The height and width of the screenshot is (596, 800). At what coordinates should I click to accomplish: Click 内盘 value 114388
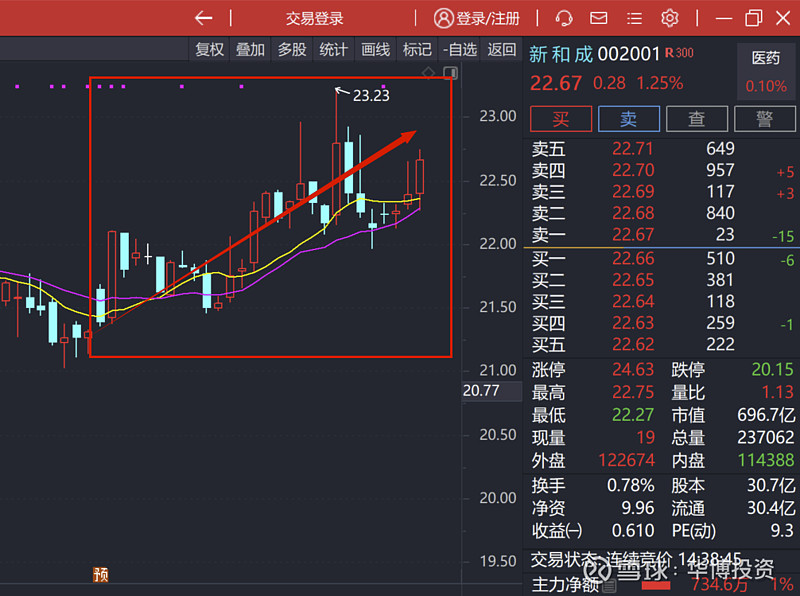click(x=766, y=460)
